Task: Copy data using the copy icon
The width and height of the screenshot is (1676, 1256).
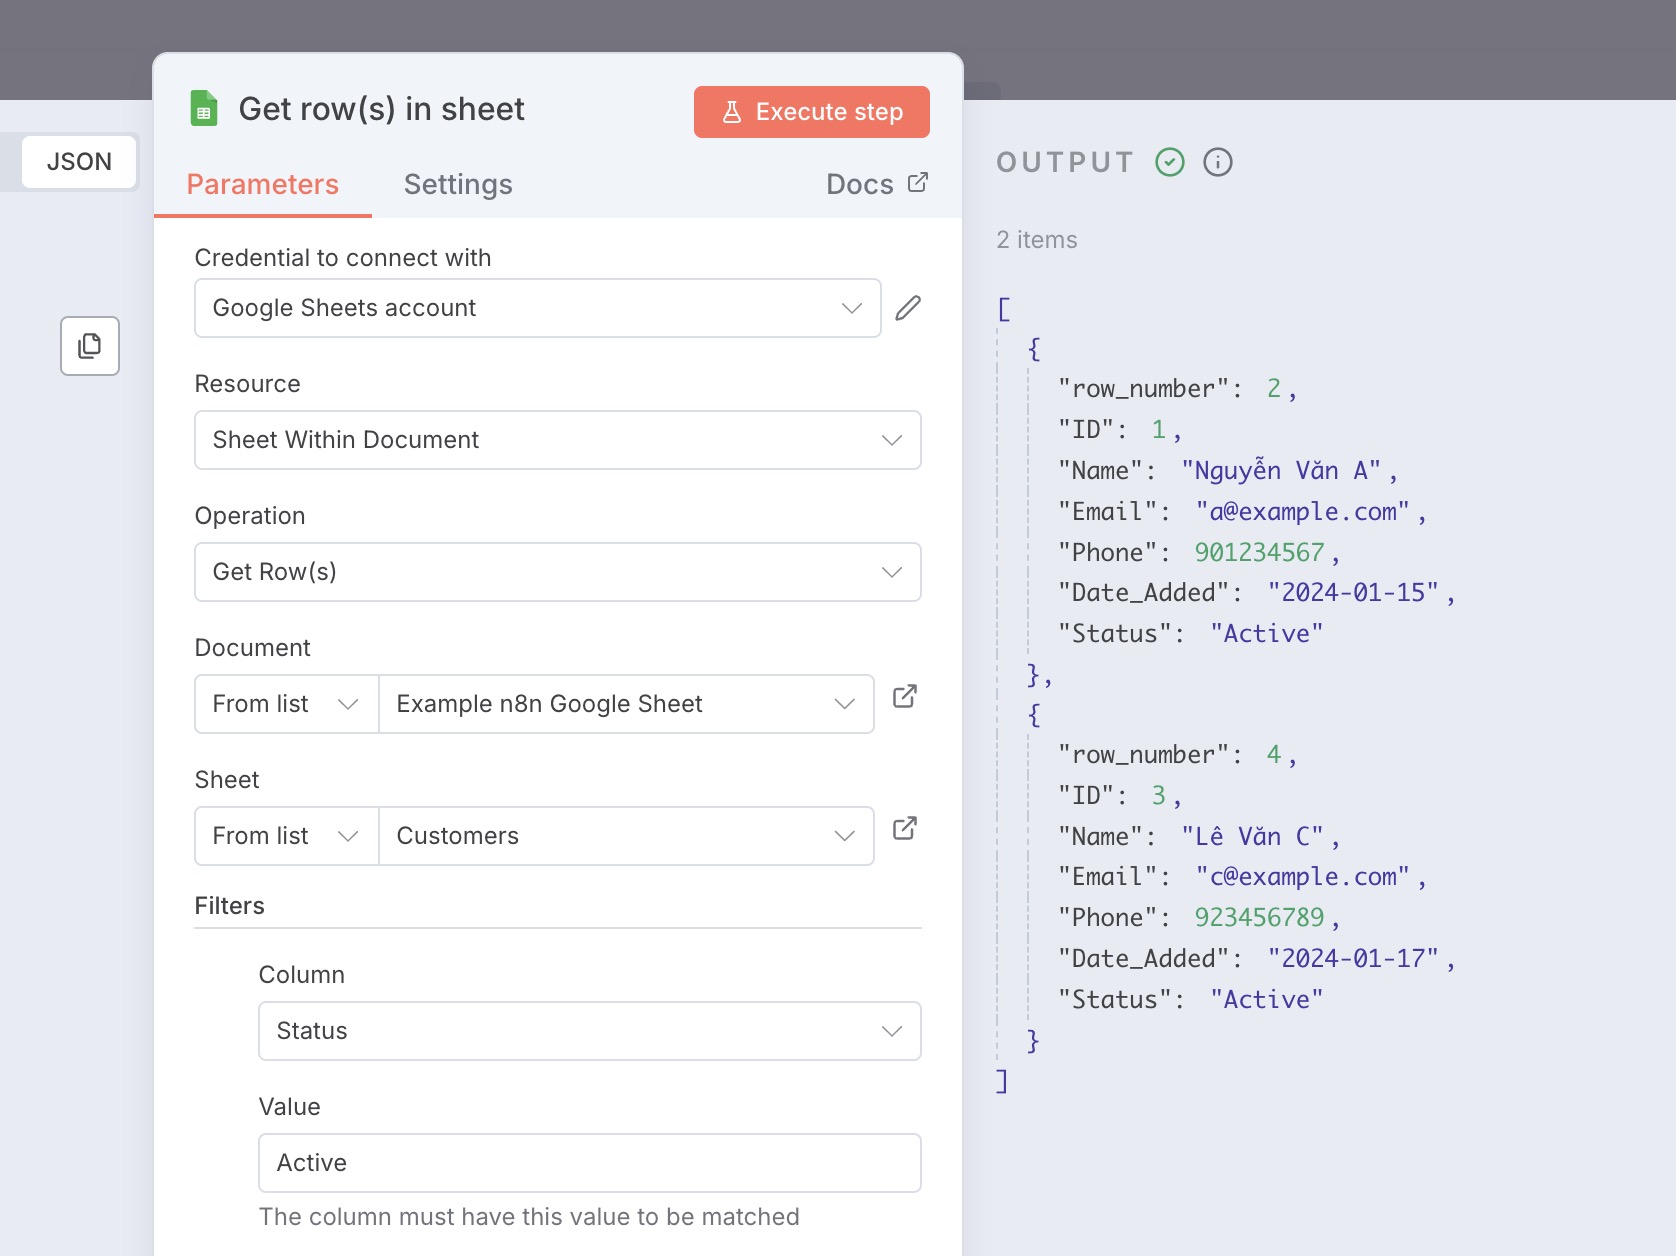Action: click(x=90, y=346)
